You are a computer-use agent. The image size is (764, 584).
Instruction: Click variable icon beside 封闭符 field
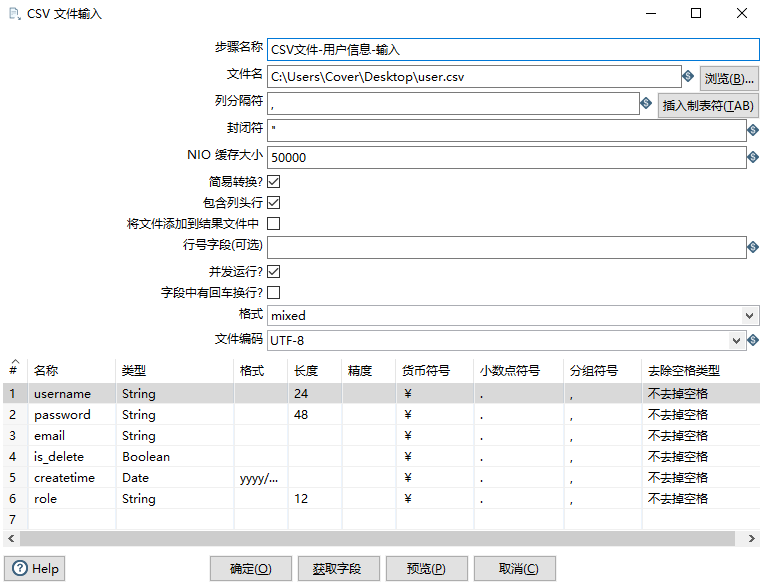pyautogui.click(x=753, y=131)
